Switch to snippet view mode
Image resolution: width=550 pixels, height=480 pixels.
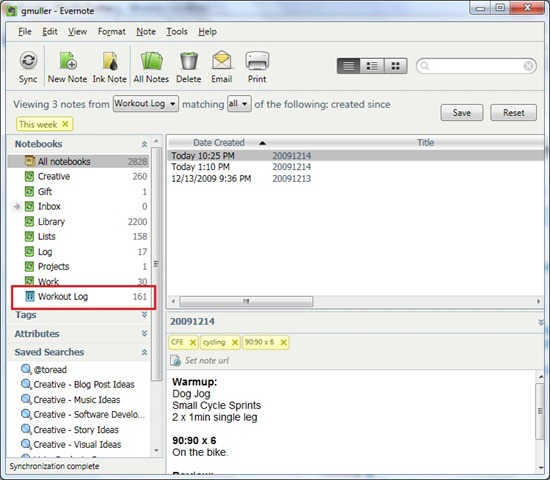372,66
